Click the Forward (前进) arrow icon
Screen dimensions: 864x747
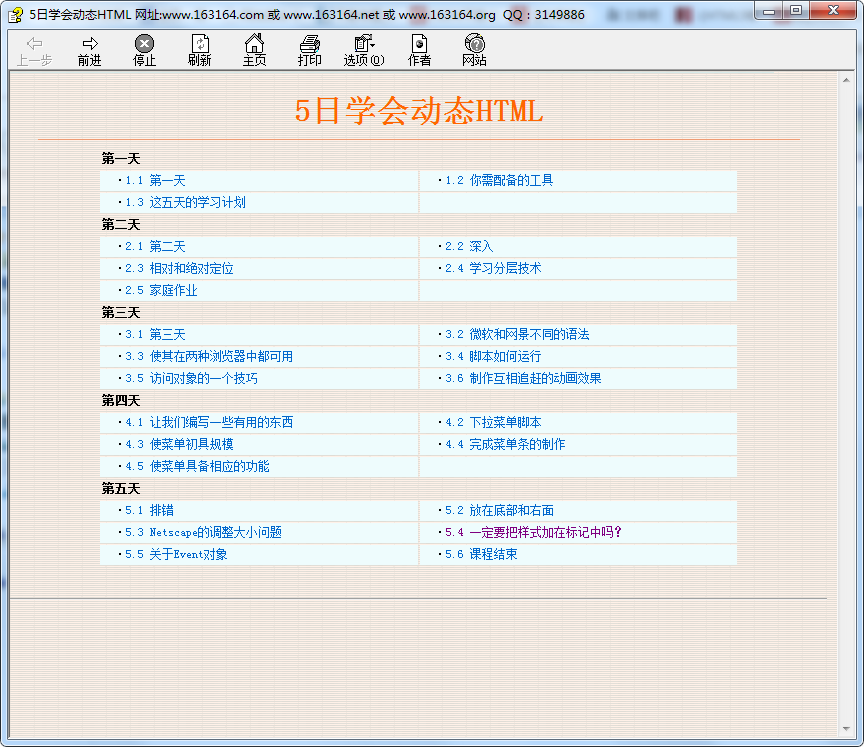click(x=90, y=43)
